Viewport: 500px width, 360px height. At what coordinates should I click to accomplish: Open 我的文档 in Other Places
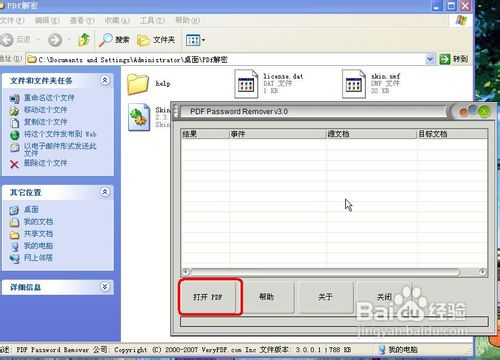pyautogui.click(x=38, y=222)
